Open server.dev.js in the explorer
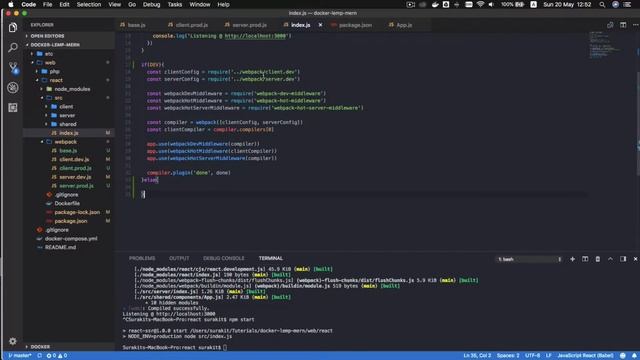The image size is (640, 360). [75, 177]
